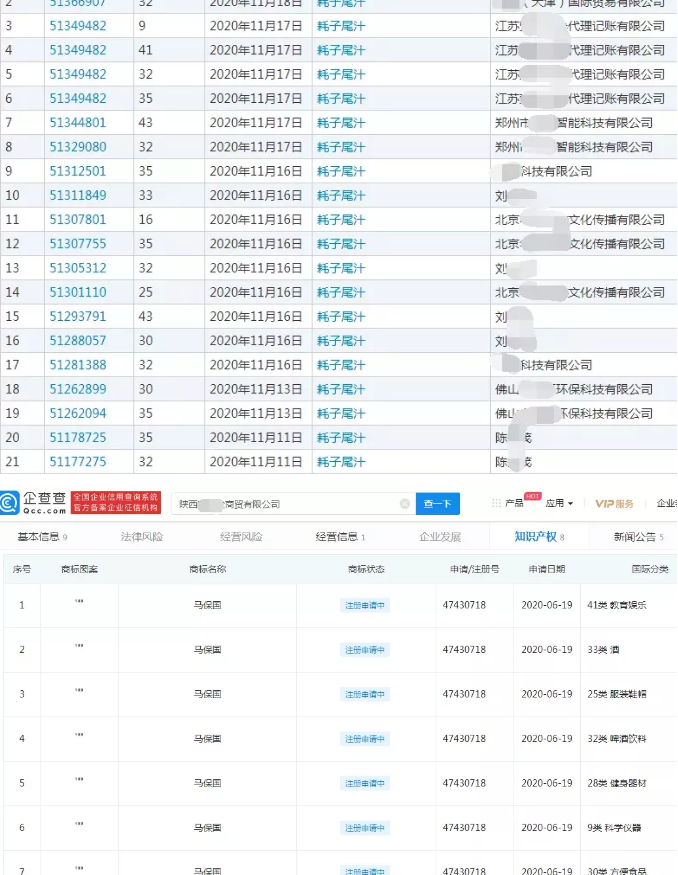Image resolution: width=678 pixels, height=875 pixels.
Task: Click the trademark image placeholder in 28类 健身器材 row
Action: tap(79, 780)
